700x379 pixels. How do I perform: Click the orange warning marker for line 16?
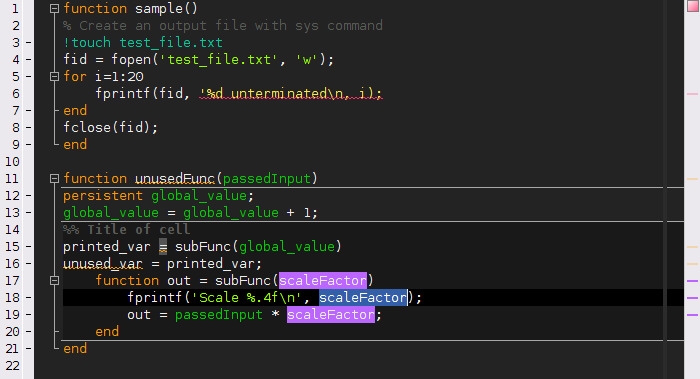pyautogui.click(x=692, y=264)
